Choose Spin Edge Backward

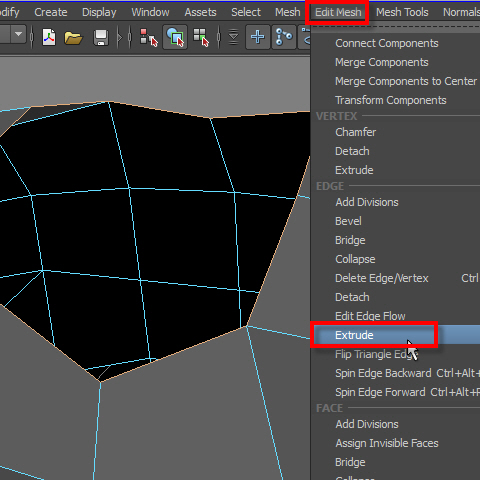click(383, 373)
